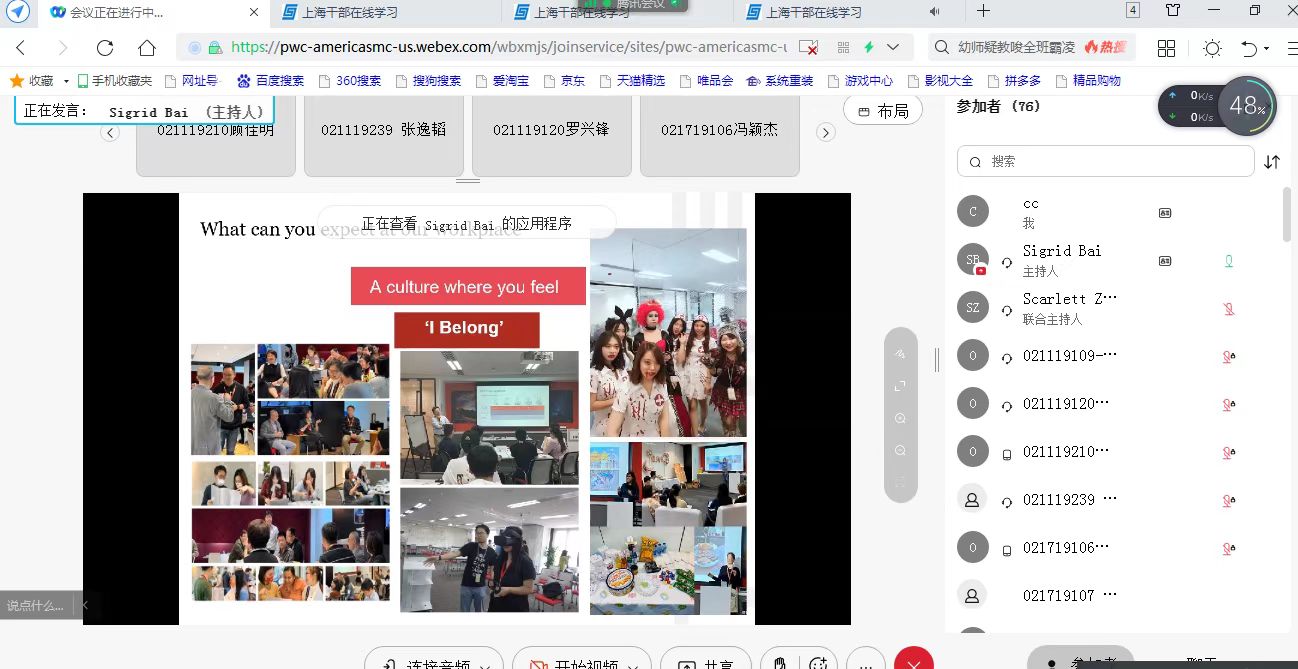1298x669 pixels.
Task: Reload the browser page
Action: pos(105,48)
